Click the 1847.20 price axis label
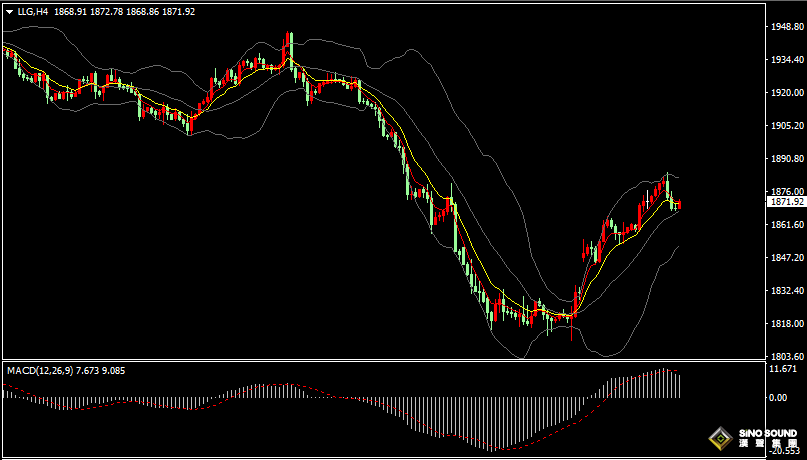The width and height of the screenshot is (807, 460). coord(786,258)
